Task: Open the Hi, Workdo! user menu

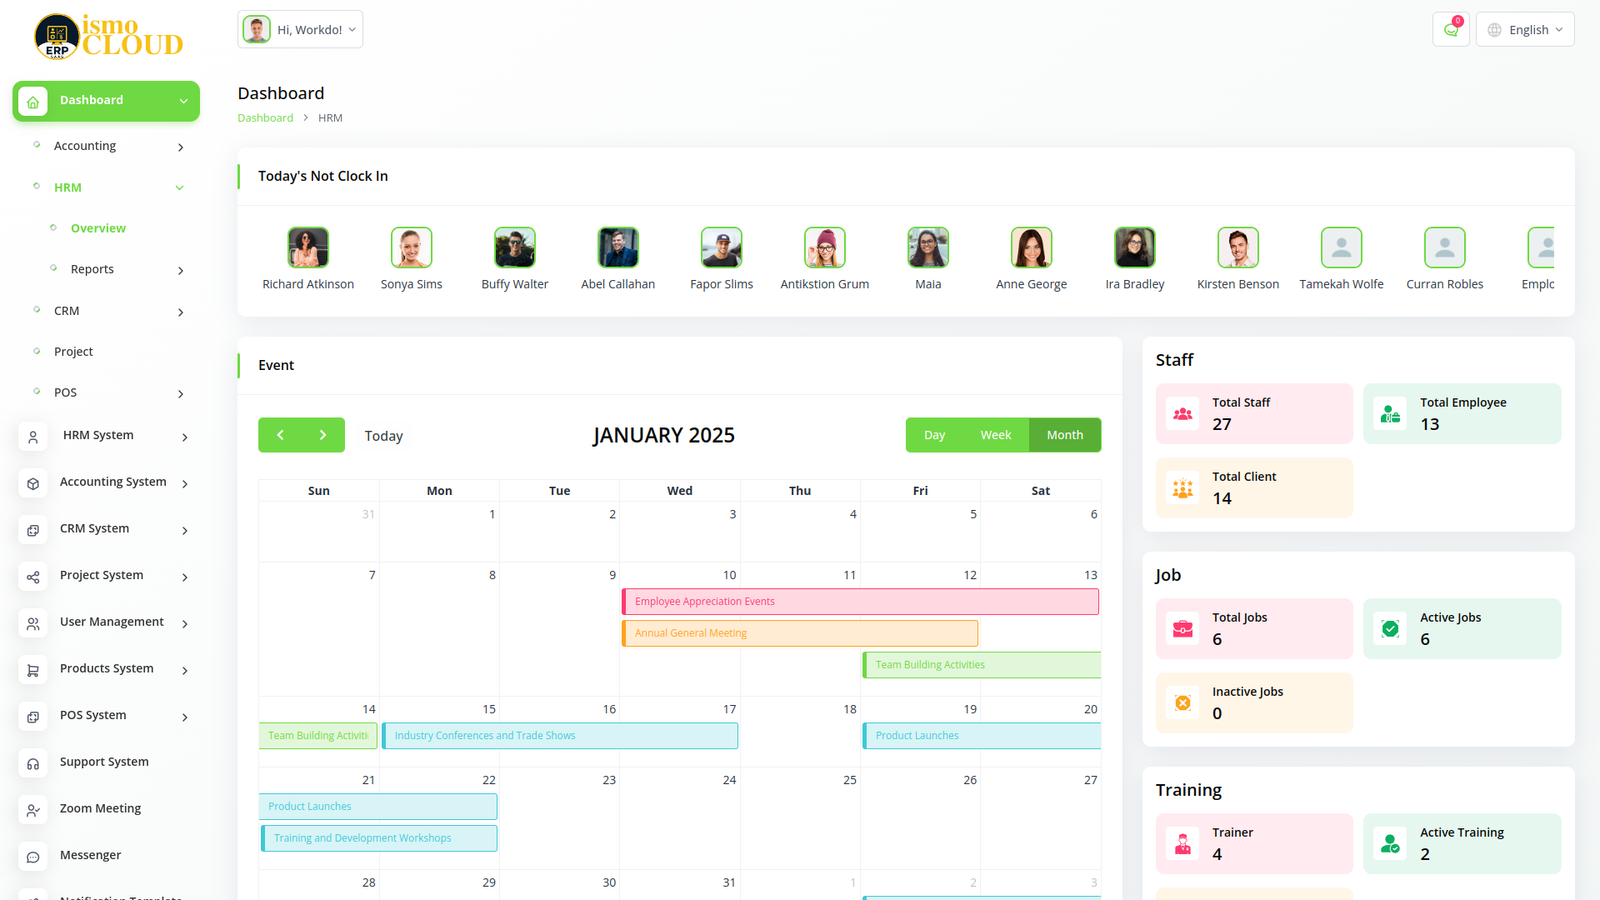Action: pos(300,30)
